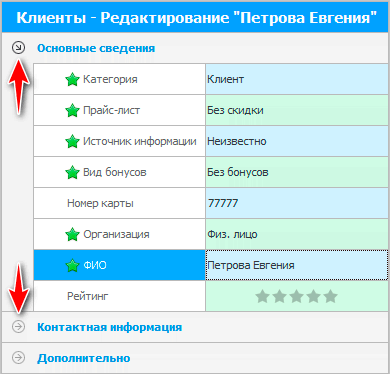The width and height of the screenshot is (390, 374).
Task: Expand the Дополнительно section arrow
Action: coord(18,358)
